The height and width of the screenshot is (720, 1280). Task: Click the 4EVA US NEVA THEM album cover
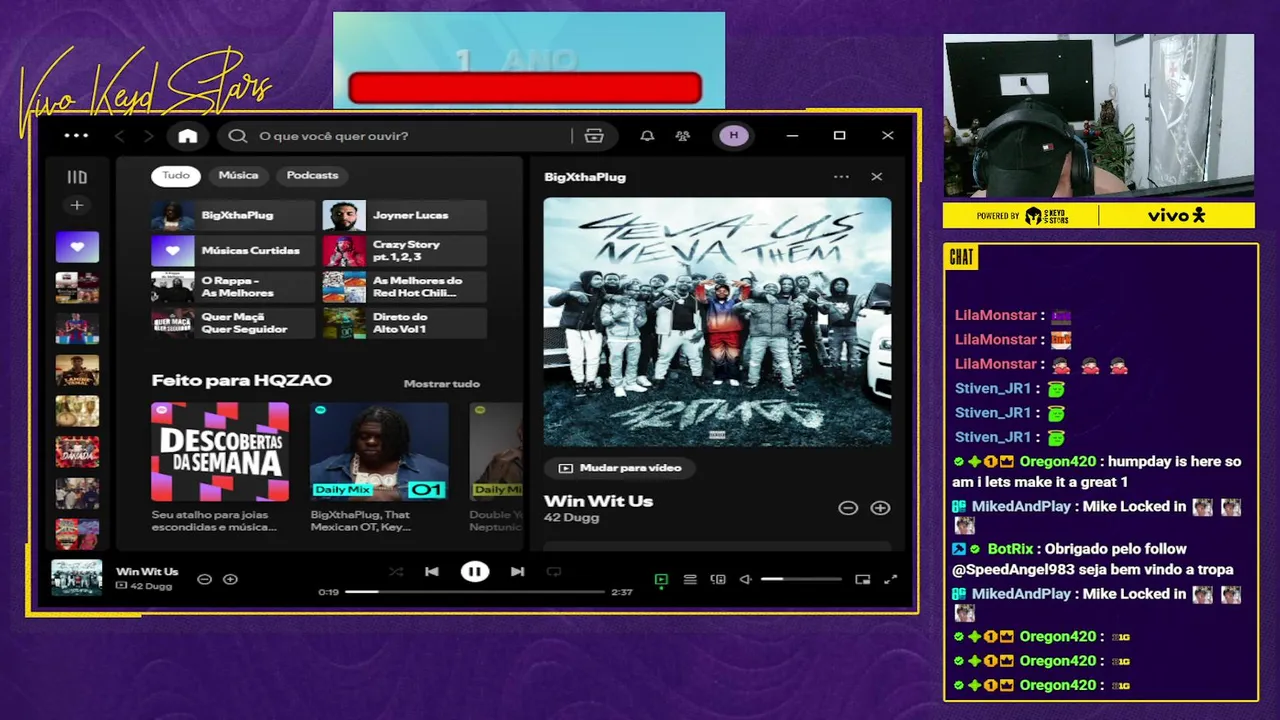coord(717,321)
